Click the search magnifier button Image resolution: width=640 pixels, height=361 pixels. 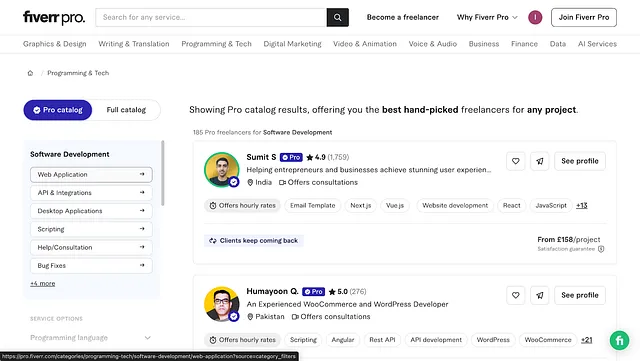338,17
